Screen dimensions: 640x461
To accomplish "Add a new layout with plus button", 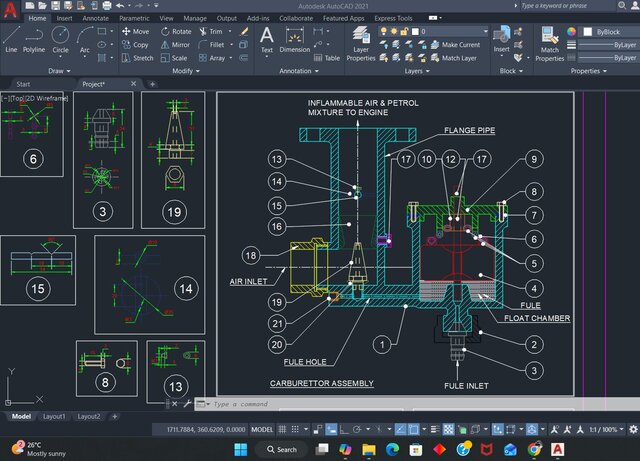I will pyautogui.click(x=115, y=416).
